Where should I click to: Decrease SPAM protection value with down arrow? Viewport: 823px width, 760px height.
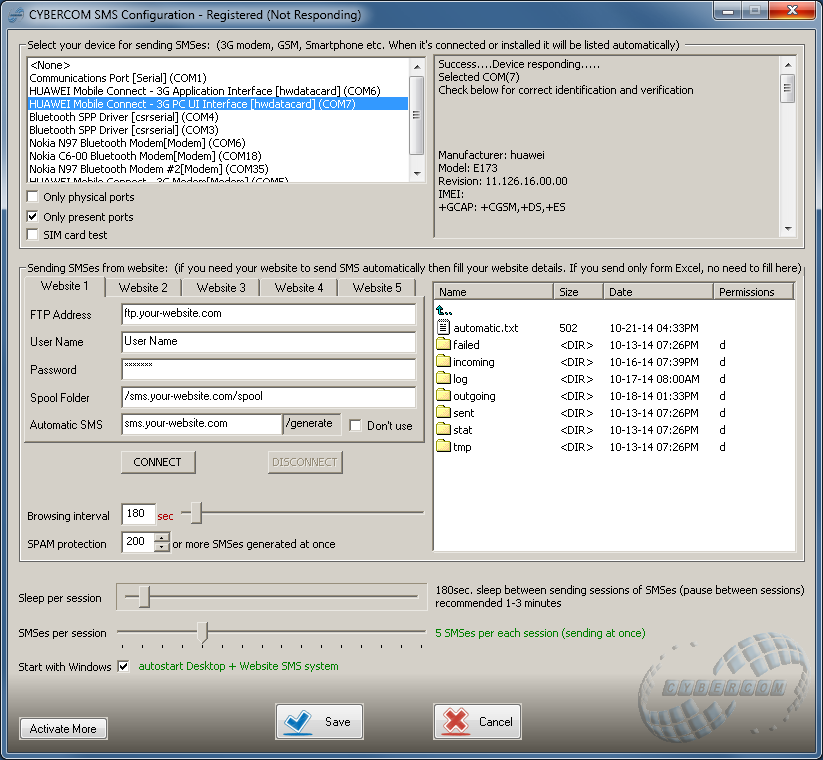coord(162,547)
